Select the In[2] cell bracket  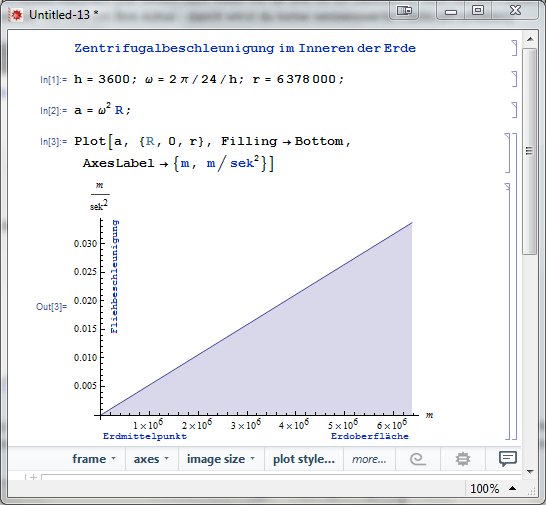(x=514, y=110)
